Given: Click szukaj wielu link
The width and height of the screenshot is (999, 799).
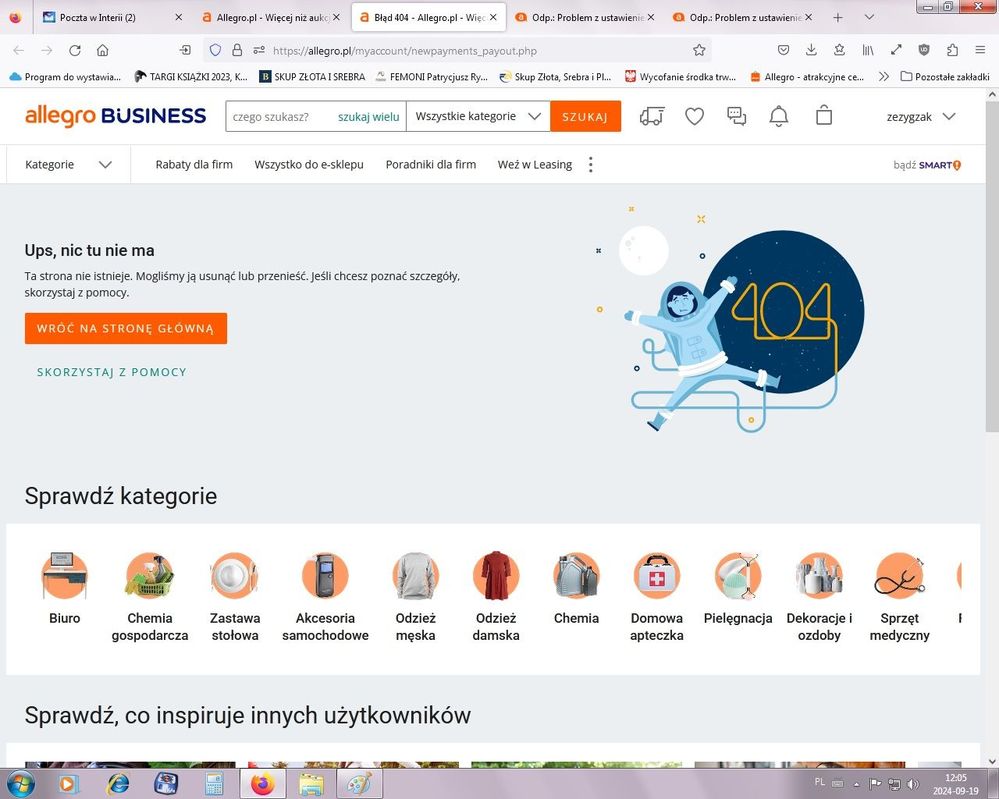Looking at the screenshot, I should (368, 117).
